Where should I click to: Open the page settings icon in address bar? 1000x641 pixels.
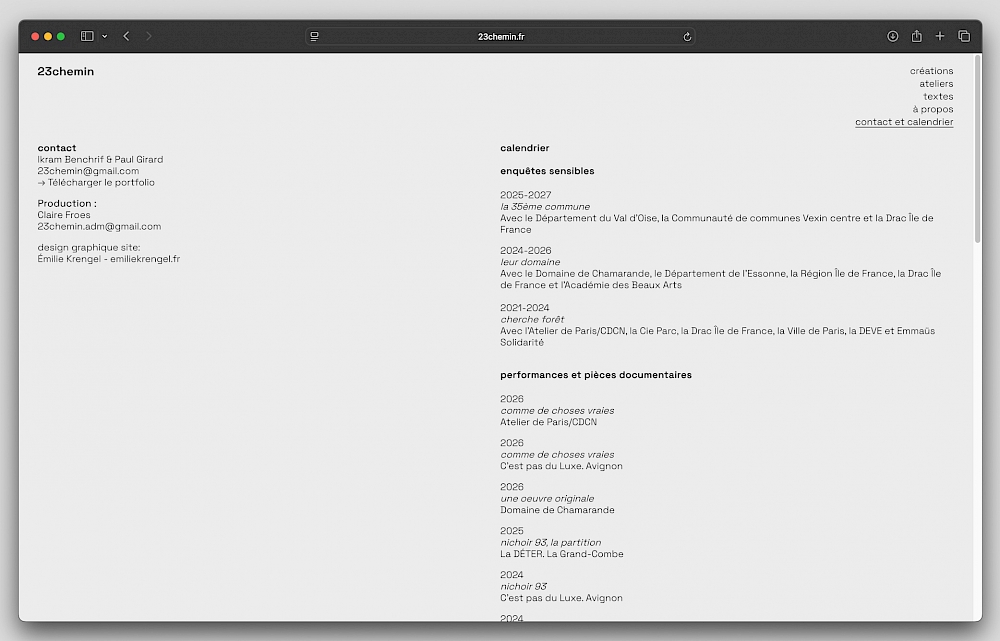click(315, 36)
